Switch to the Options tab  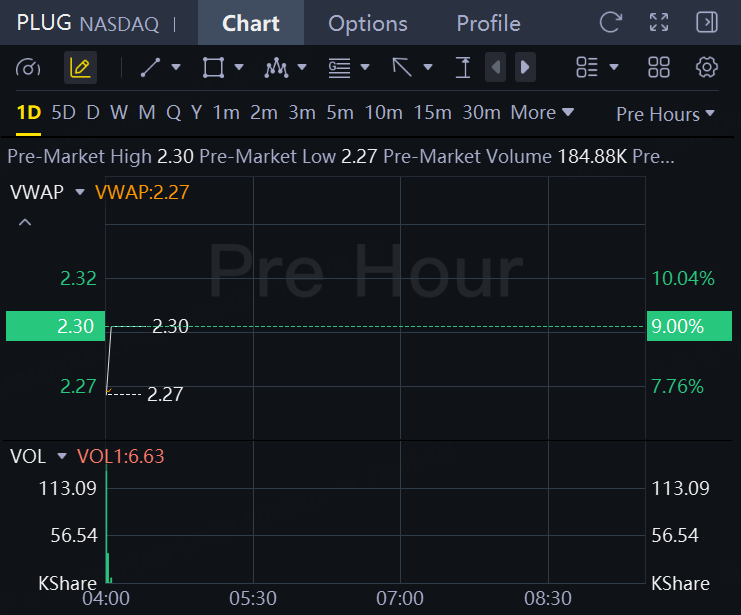(368, 23)
